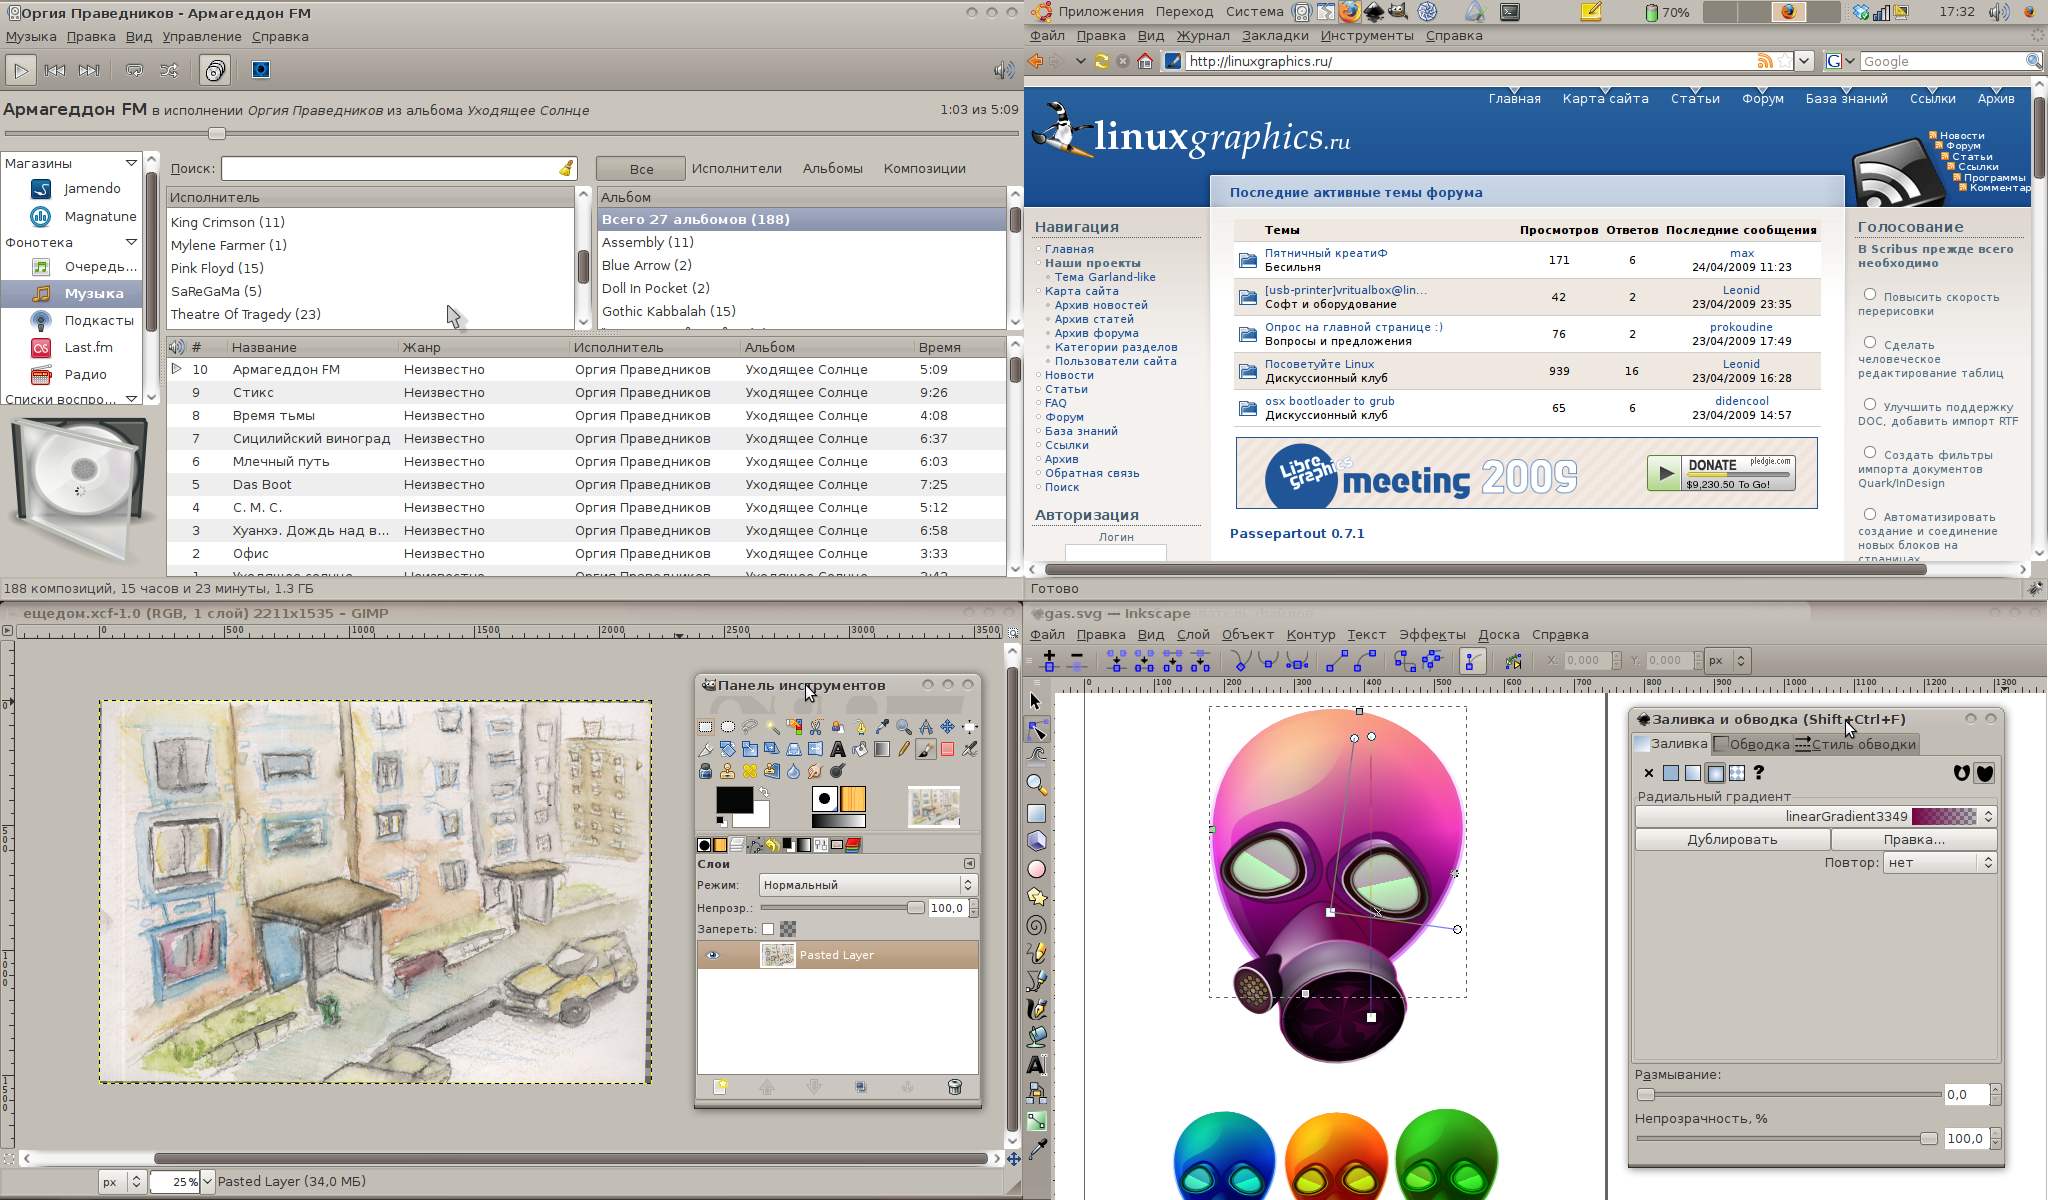The image size is (2048, 1200).
Task: Click Inkscape 'Правка...' gradient button
Action: click(x=1914, y=839)
